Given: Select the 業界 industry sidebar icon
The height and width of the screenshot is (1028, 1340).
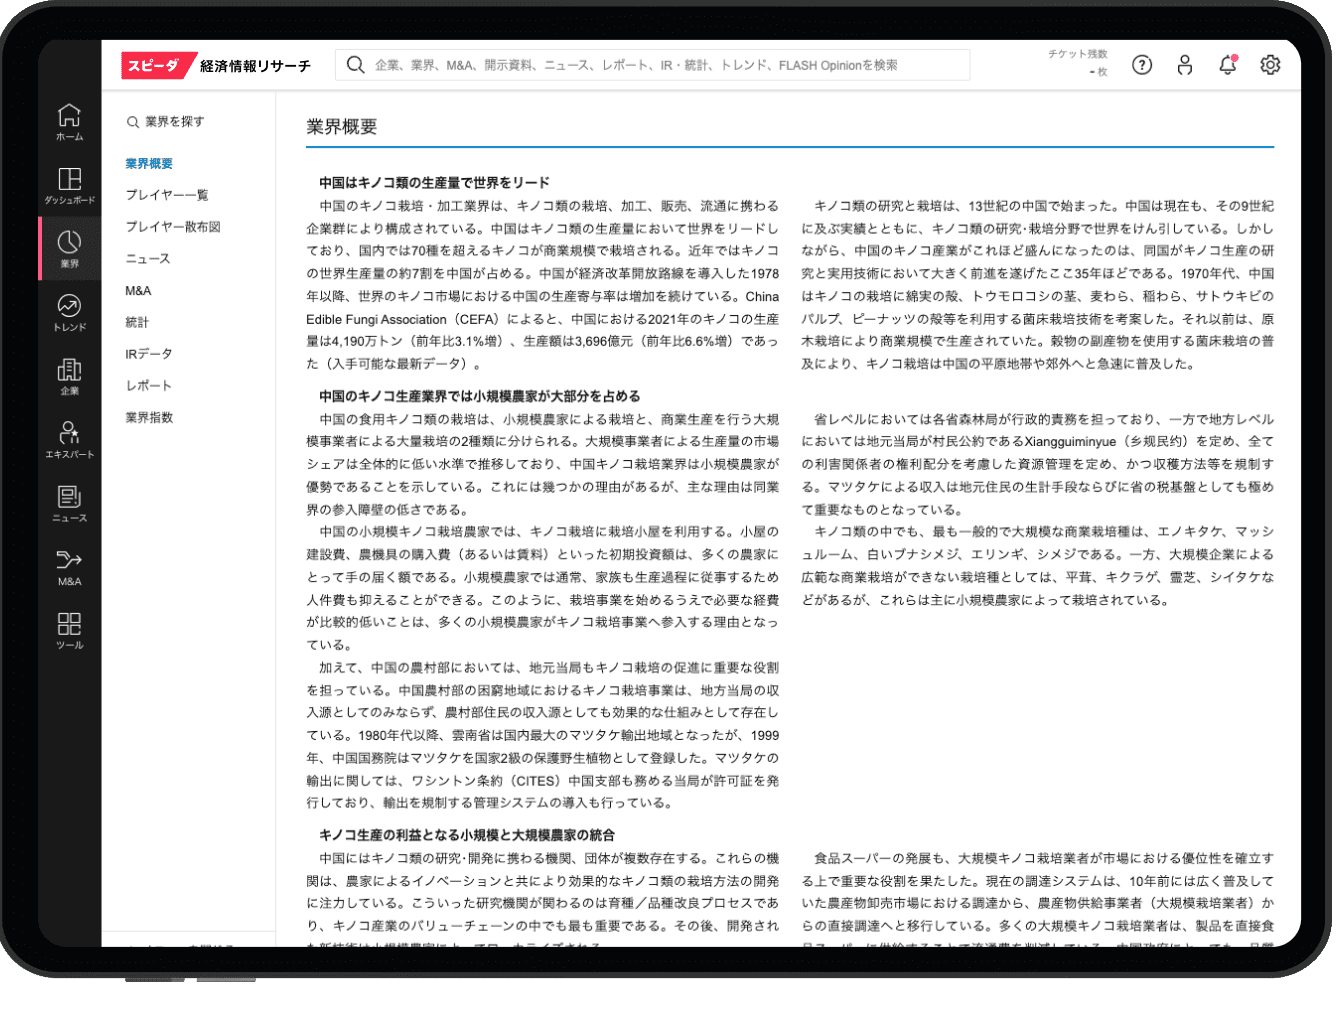Looking at the screenshot, I should click(69, 249).
